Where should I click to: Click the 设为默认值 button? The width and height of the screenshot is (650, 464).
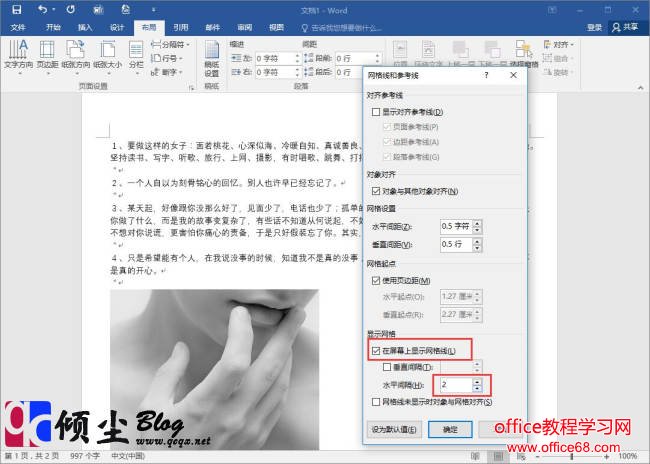pyautogui.click(x=394, y=429)
